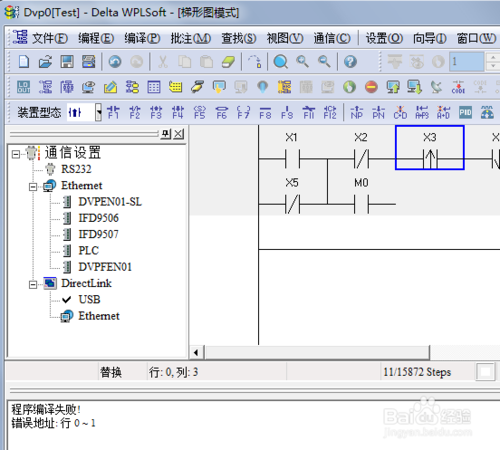Collapse the Ethernet tree node

click(33, 187)
